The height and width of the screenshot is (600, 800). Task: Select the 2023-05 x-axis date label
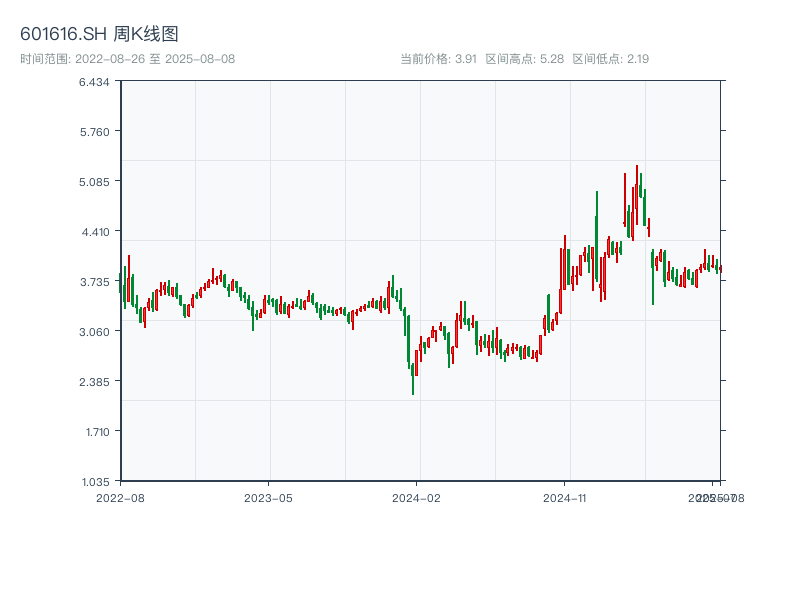(268, 497)
